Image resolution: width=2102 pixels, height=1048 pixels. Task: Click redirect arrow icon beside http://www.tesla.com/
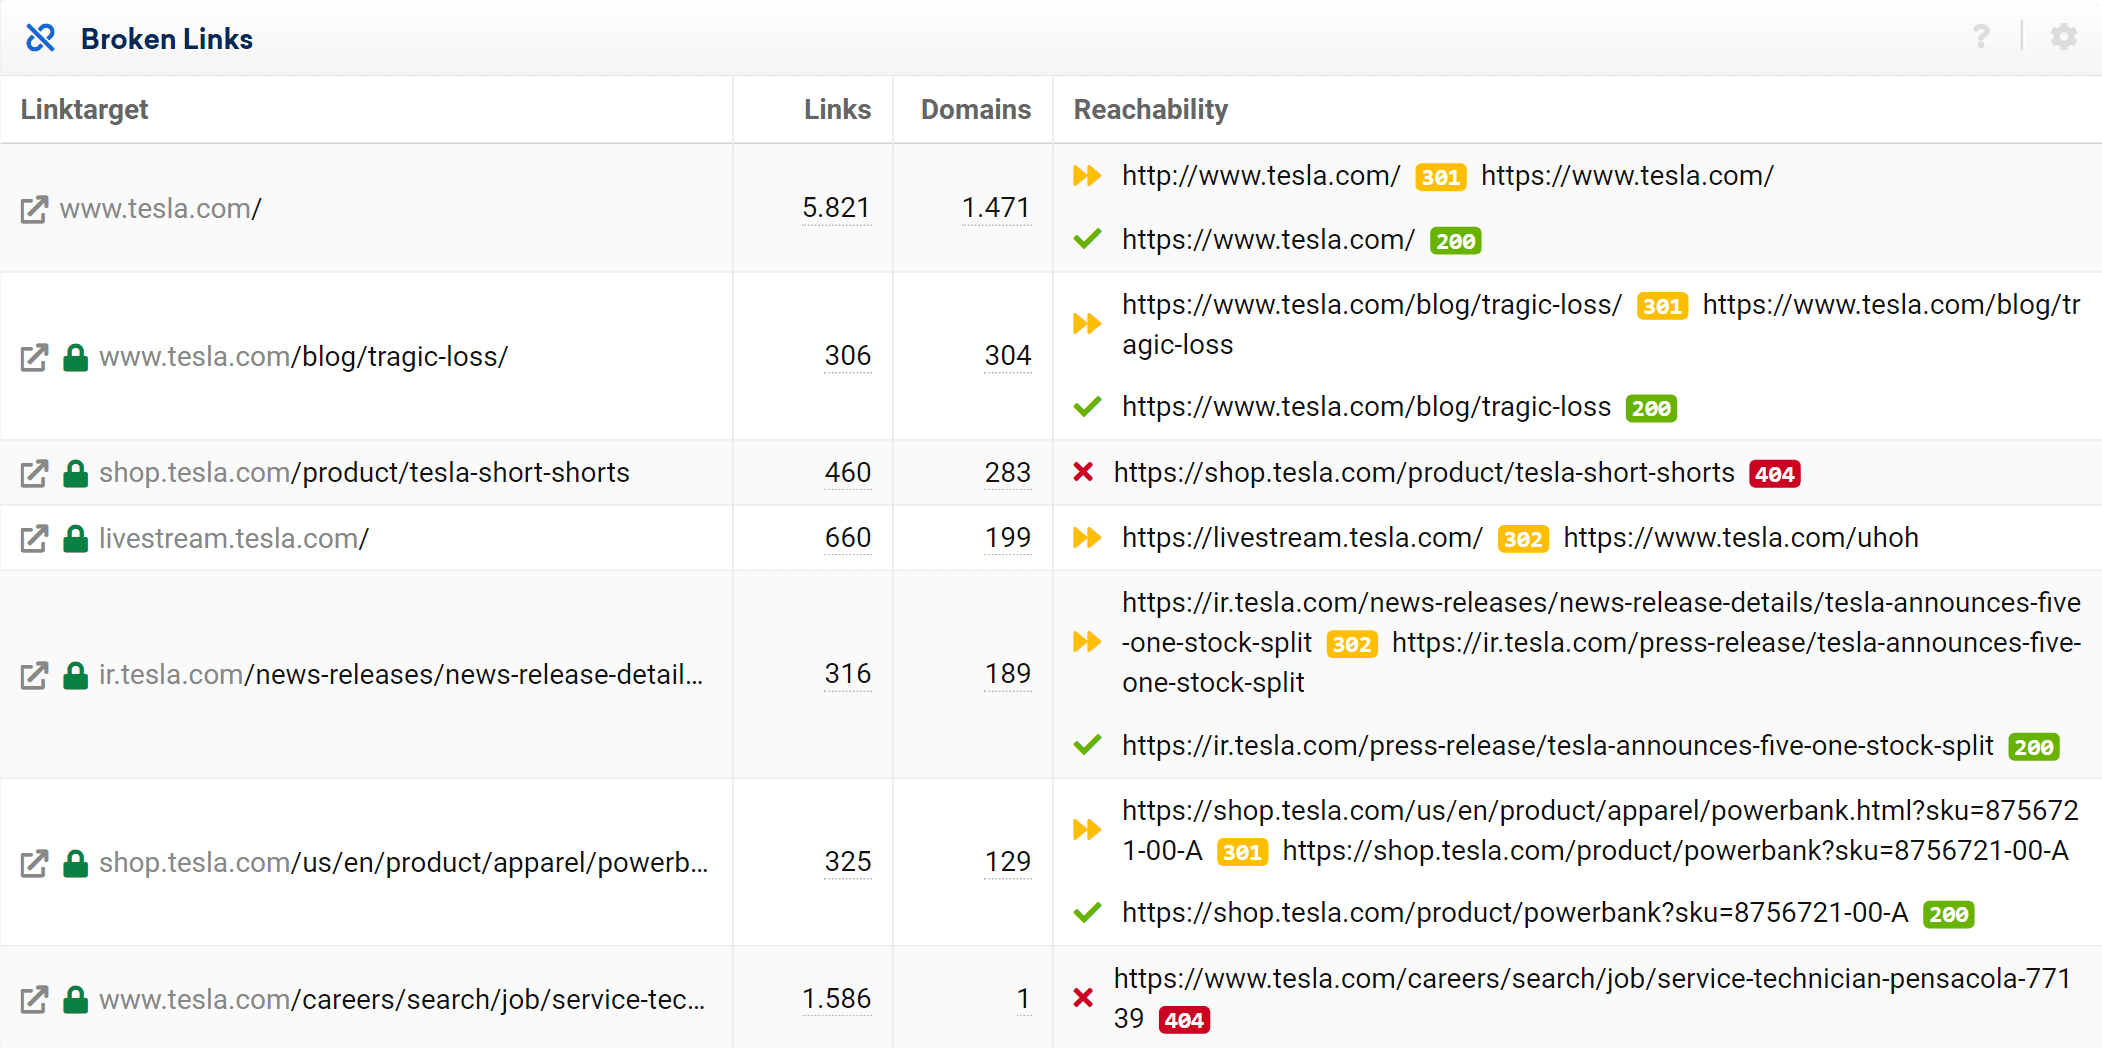click(x=1087, y=176)
